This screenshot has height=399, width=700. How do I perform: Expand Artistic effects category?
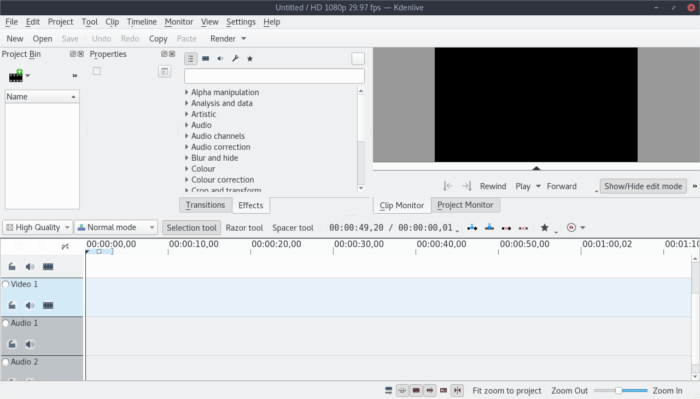(187, 114)
